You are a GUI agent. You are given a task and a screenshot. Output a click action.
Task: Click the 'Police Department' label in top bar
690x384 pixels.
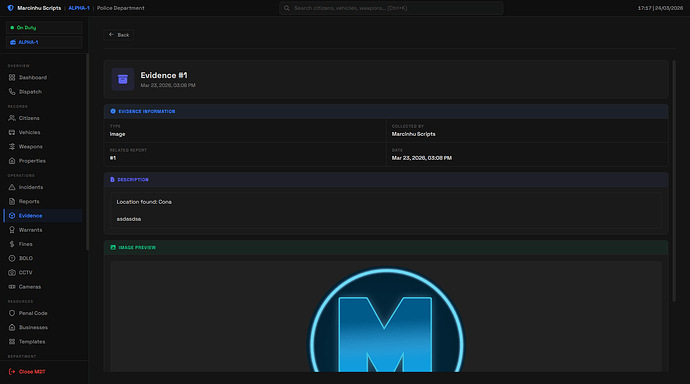[121, 8]
